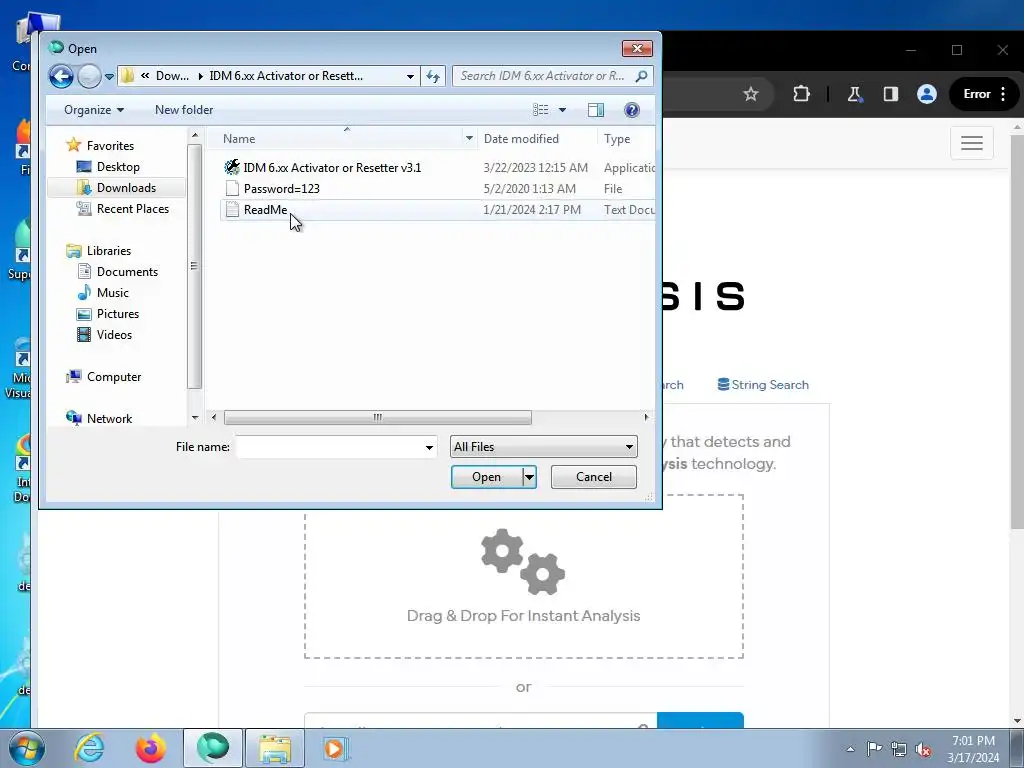Select Favorites in the navigation pane
This screenshot has height=768, width=1024.
pyautogui.click(x=110, y=146)
